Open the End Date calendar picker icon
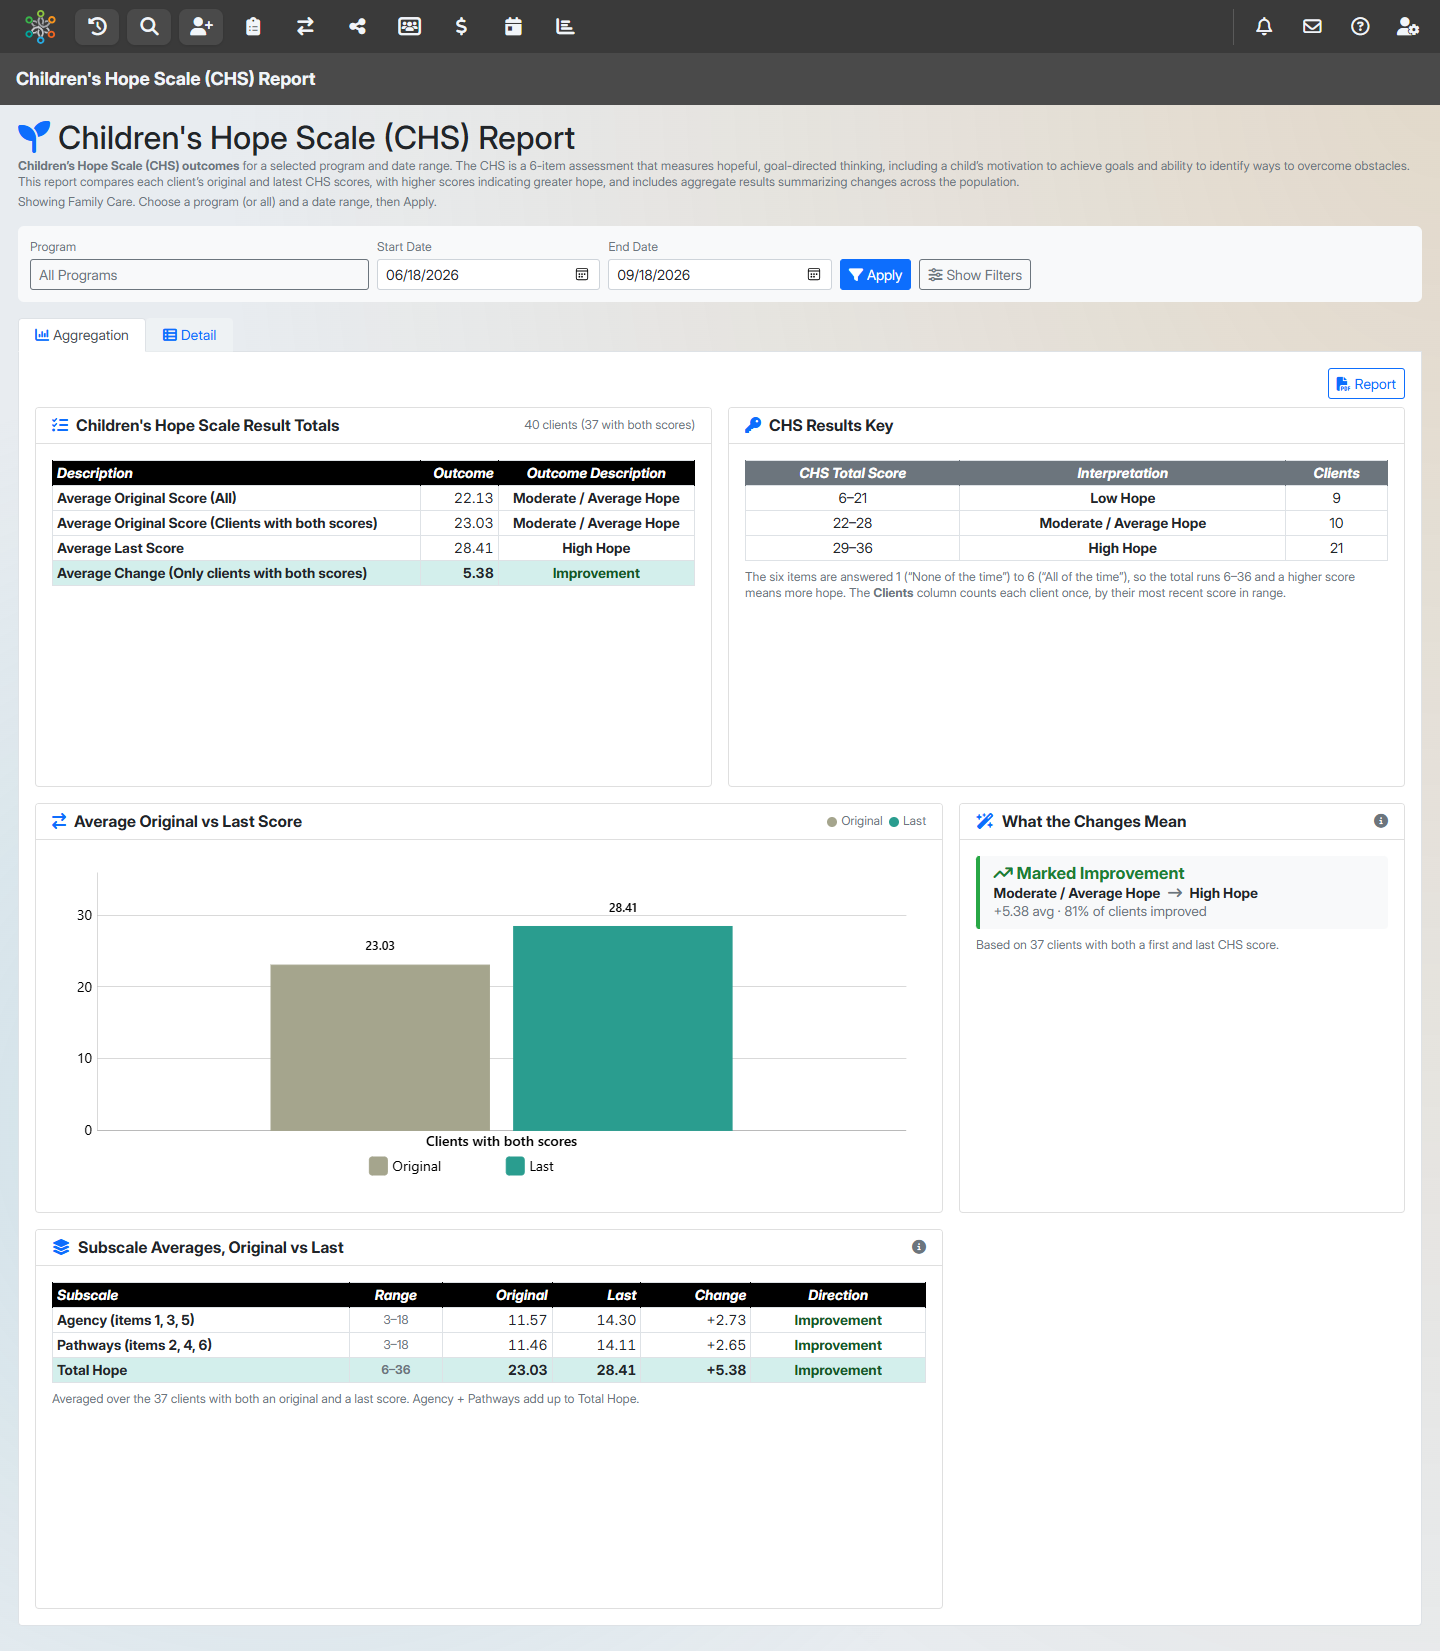This screenshot has width=1440, height=1651. (x=814, y=275)
